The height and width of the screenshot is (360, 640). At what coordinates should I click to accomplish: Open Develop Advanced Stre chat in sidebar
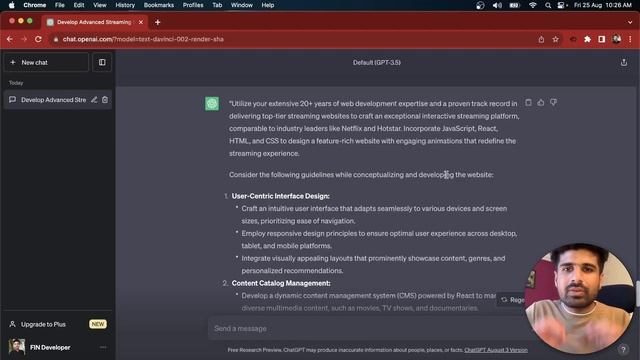click(x=53, y=100)
